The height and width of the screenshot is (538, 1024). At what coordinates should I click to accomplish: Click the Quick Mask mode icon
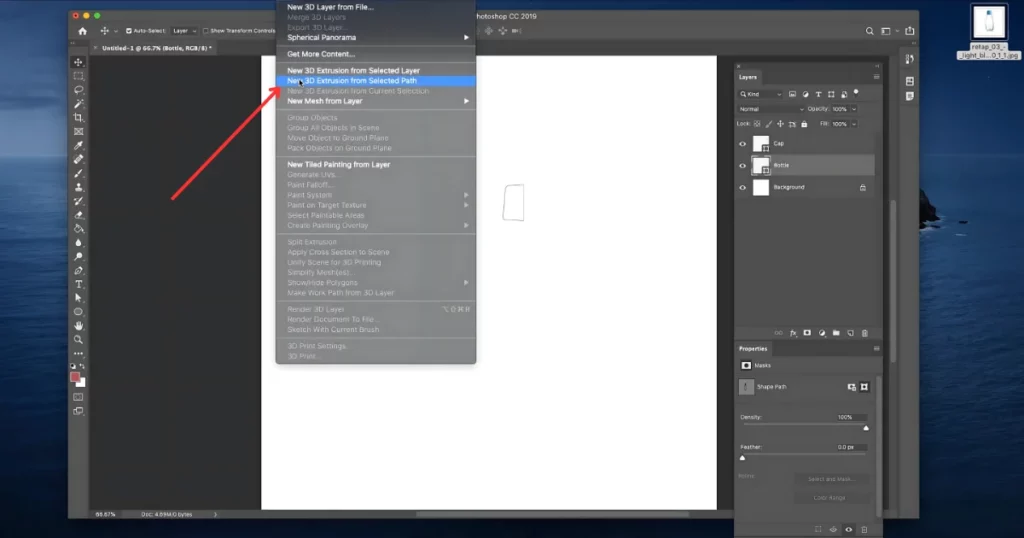[78, 397]
